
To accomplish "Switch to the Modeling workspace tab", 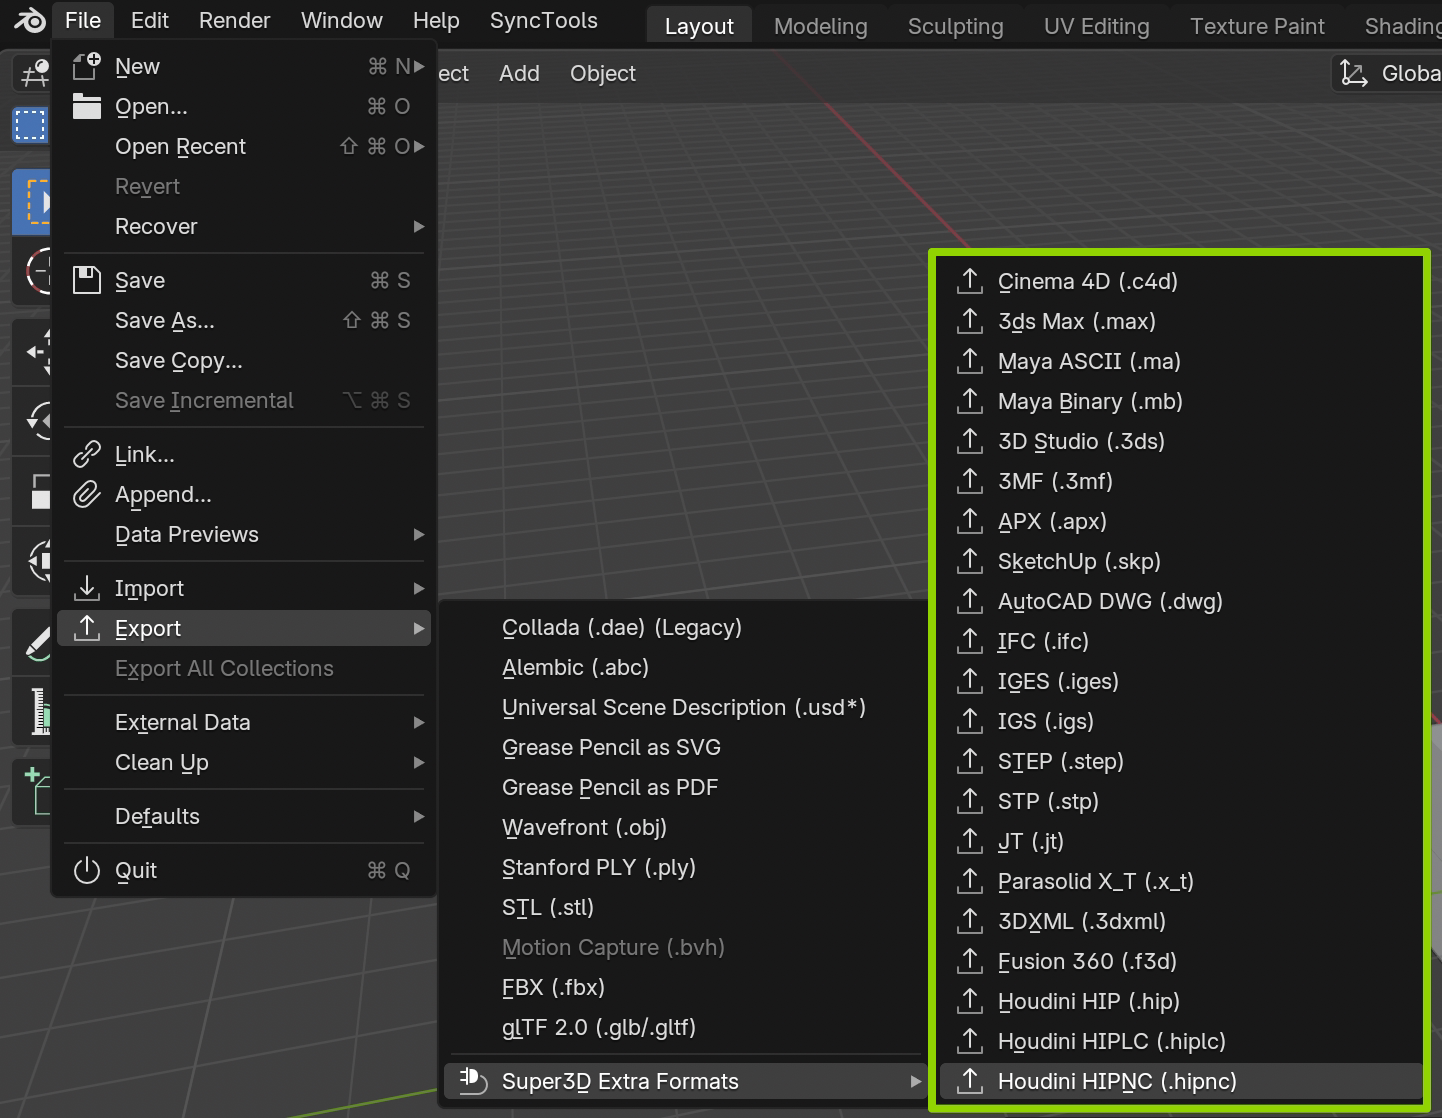I will (821, 26).
